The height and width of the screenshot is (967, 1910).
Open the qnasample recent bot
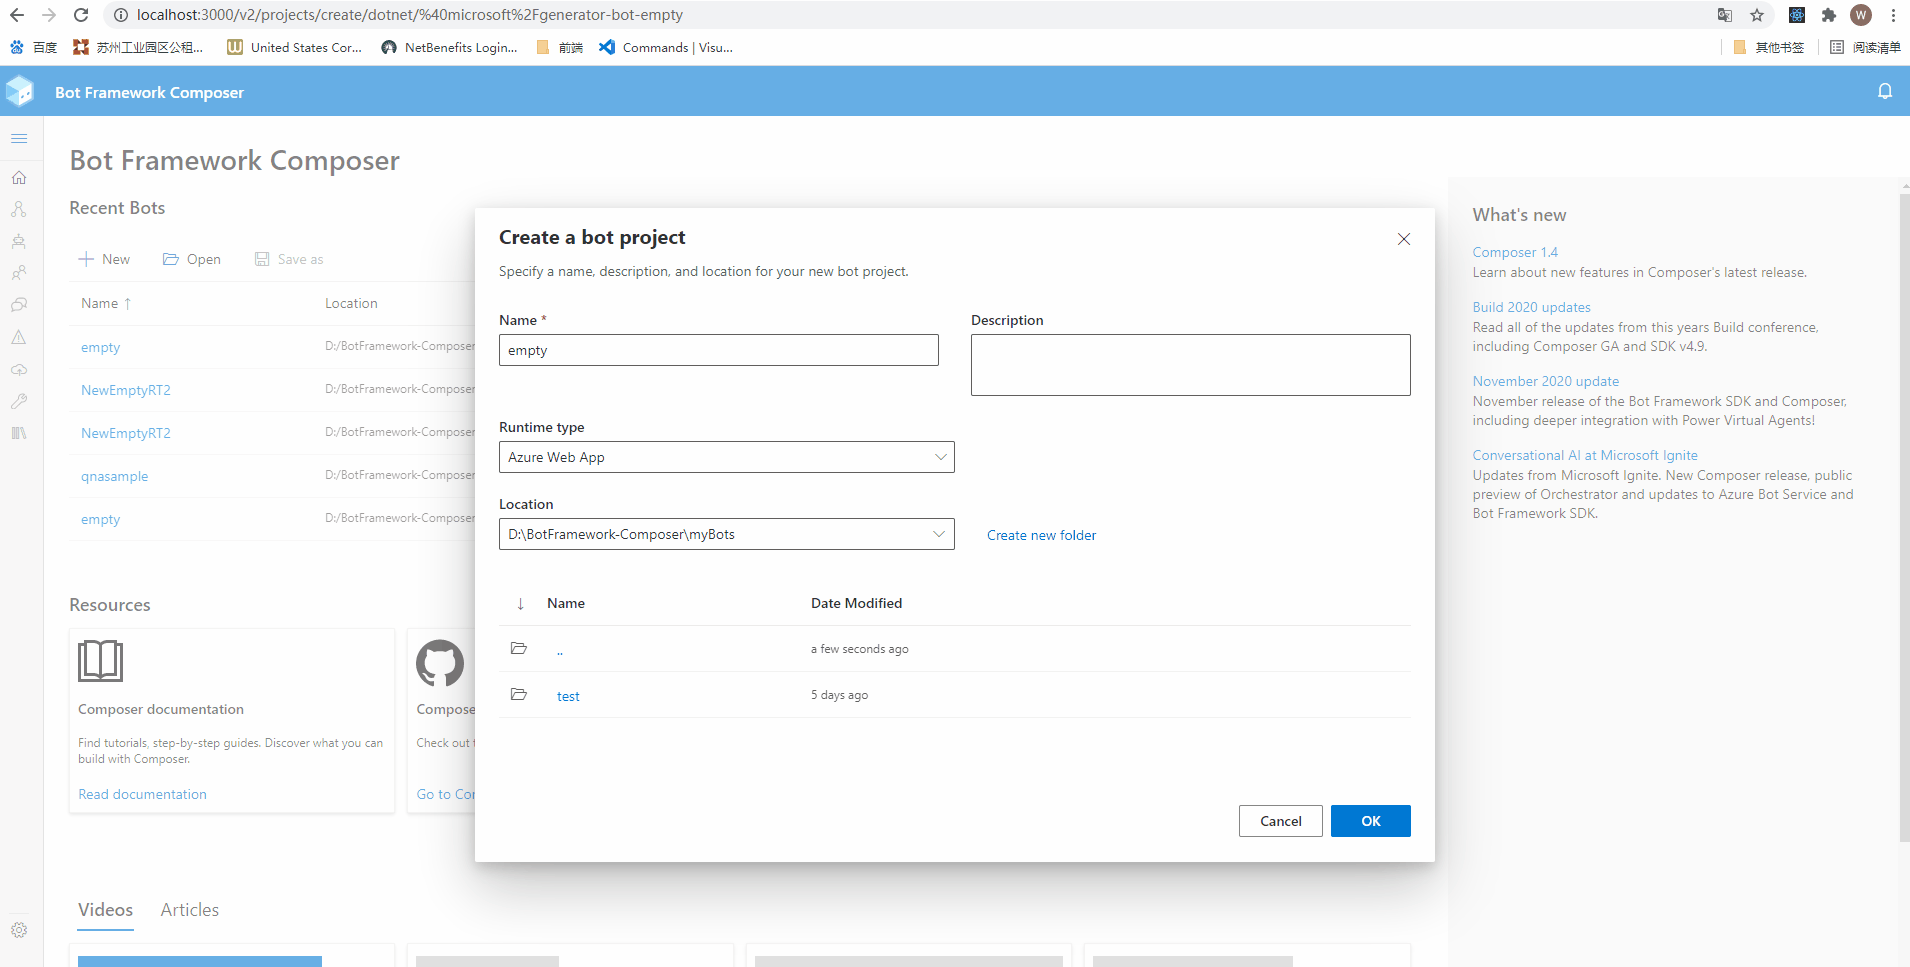[x=114, y=476]
